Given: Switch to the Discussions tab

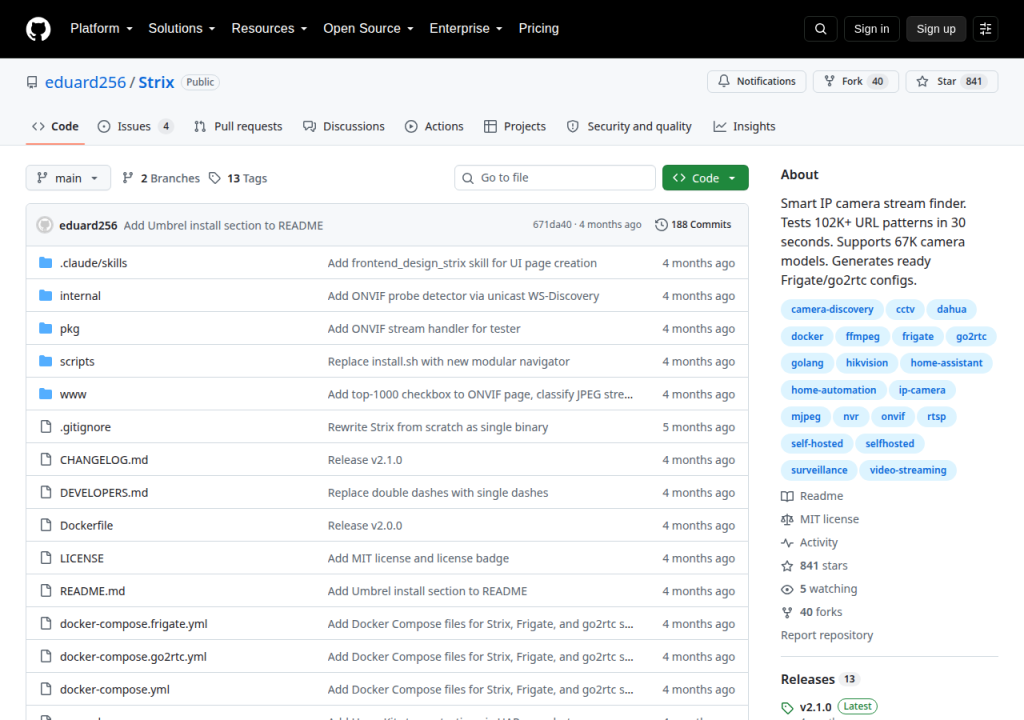Looking at the screenshot, I should pyautogui.click(x=344, y=126).
